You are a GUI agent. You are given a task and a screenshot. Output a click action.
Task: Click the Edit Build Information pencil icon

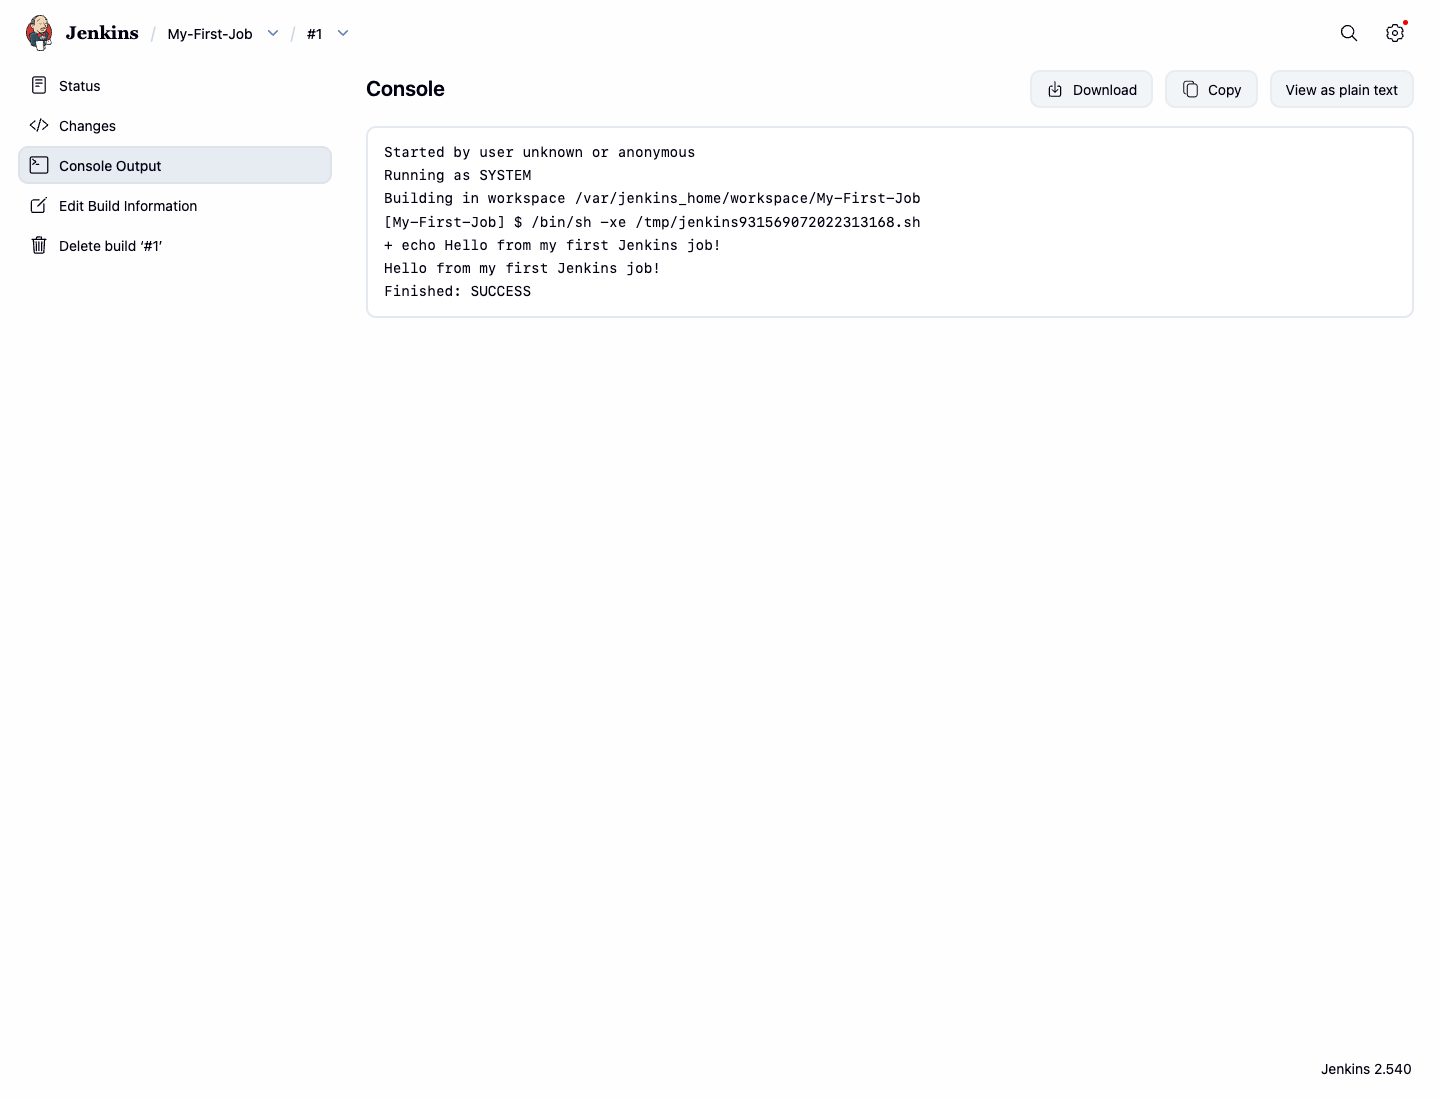[39, 205]
